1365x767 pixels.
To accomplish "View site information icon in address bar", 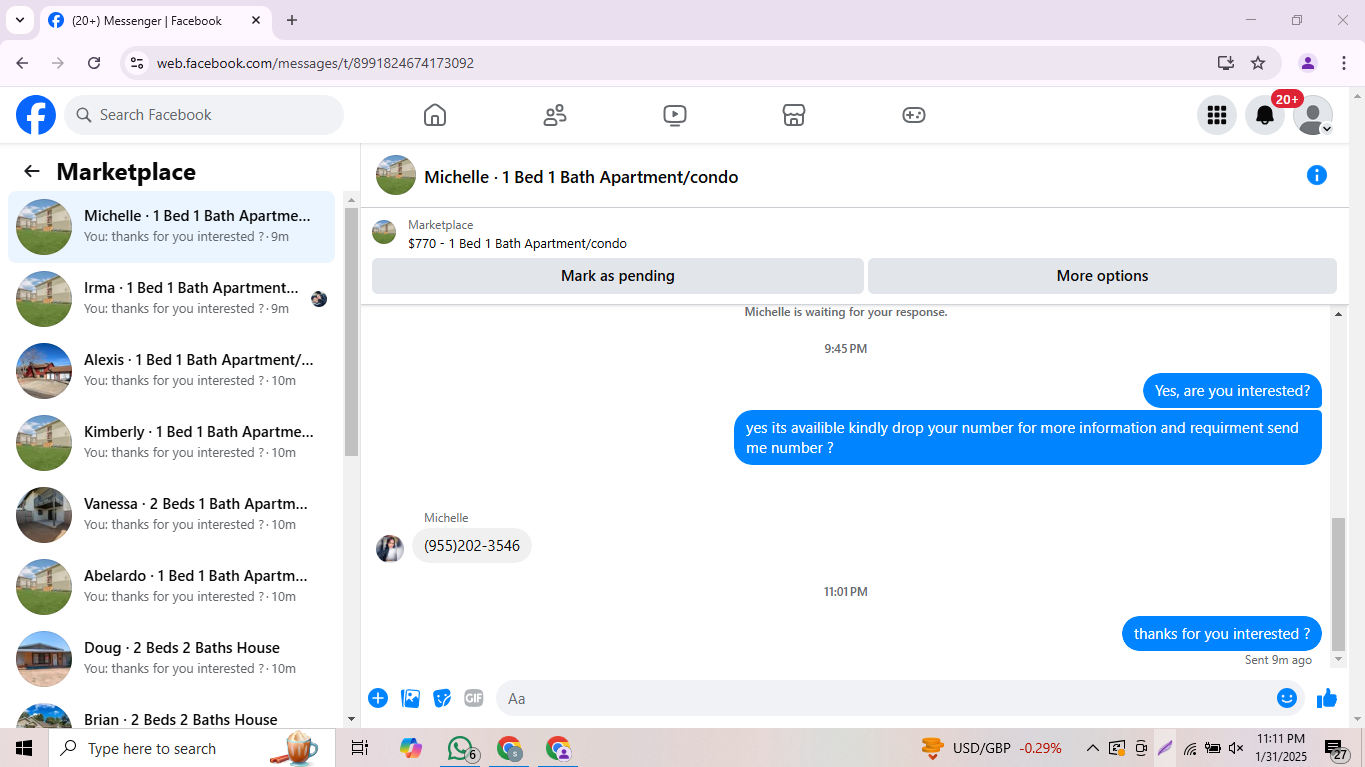I will (138, 63).
